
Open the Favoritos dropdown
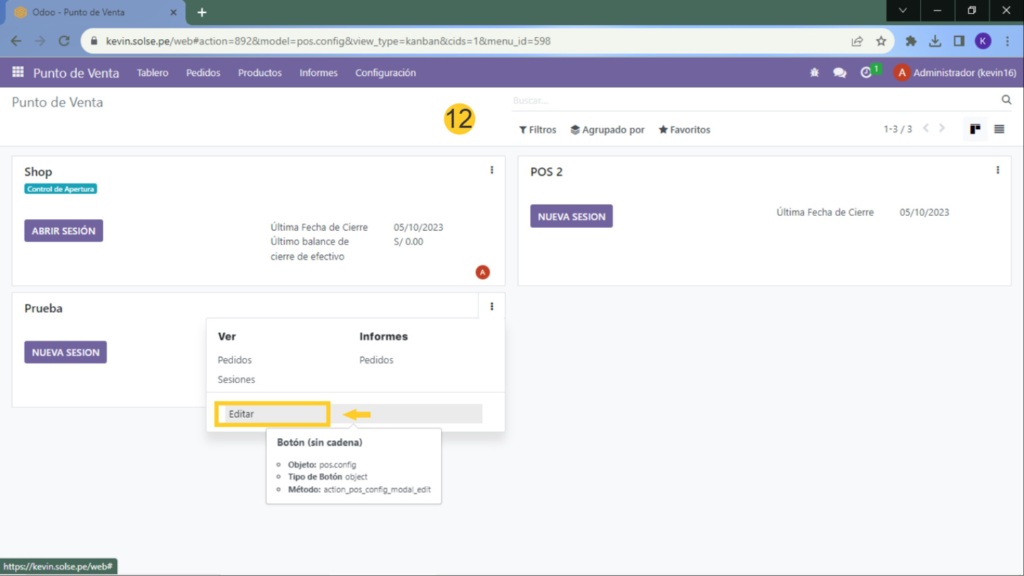coord(684,130)
